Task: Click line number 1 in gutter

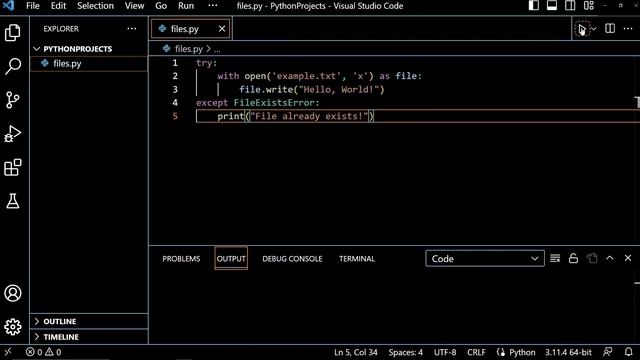Action: pos(175,63)
